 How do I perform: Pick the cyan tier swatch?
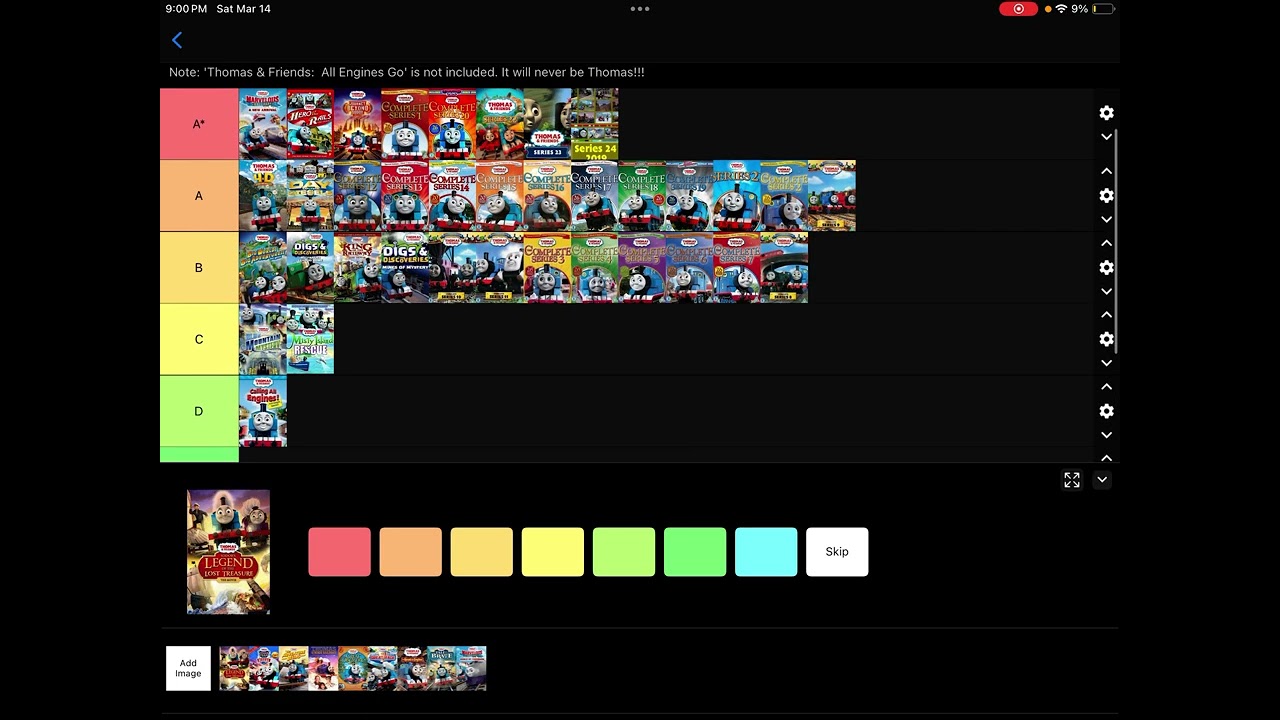765,552
